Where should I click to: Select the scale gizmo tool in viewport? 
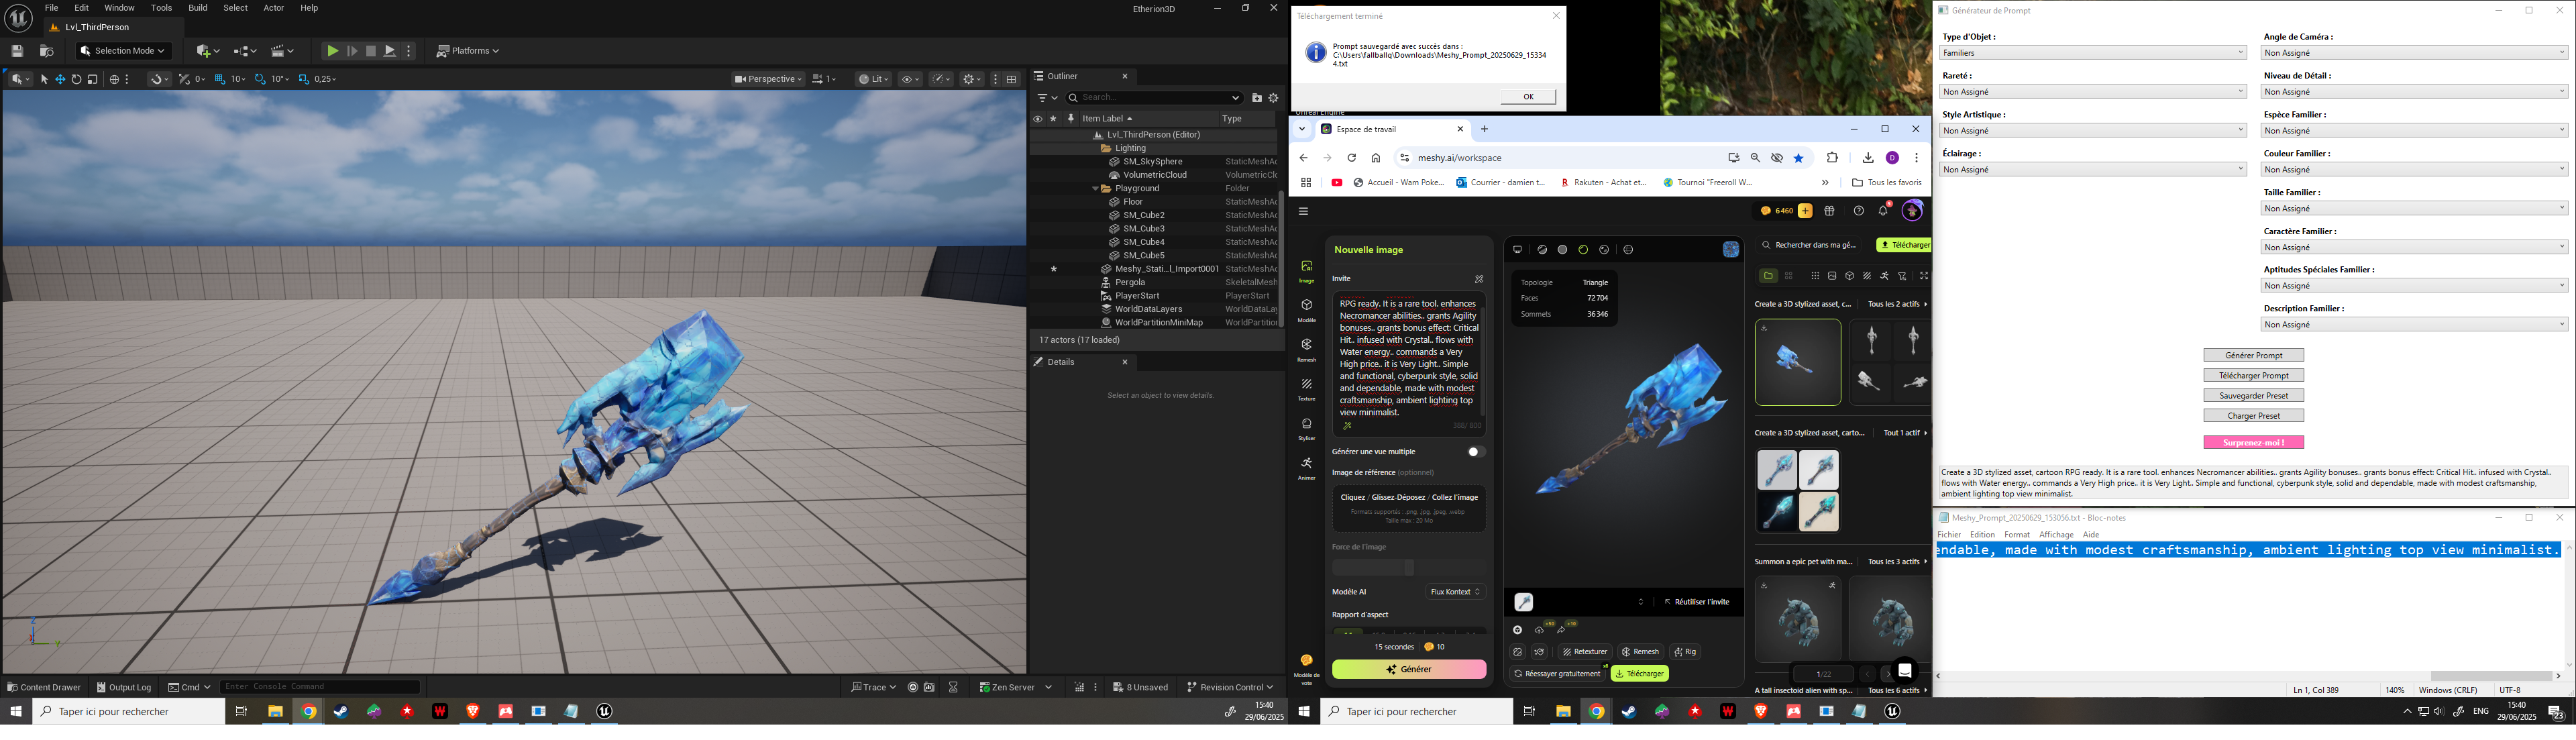tap(92, 79)
